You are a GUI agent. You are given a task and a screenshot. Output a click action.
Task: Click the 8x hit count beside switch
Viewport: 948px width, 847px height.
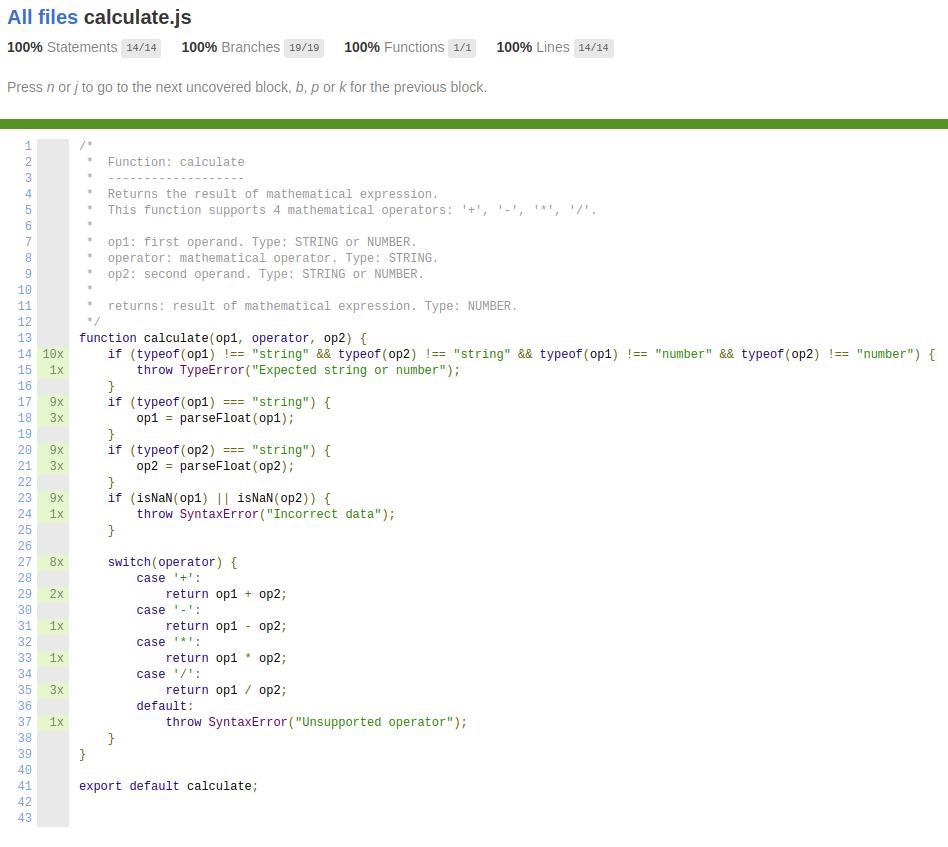click(x=53, y=562)
